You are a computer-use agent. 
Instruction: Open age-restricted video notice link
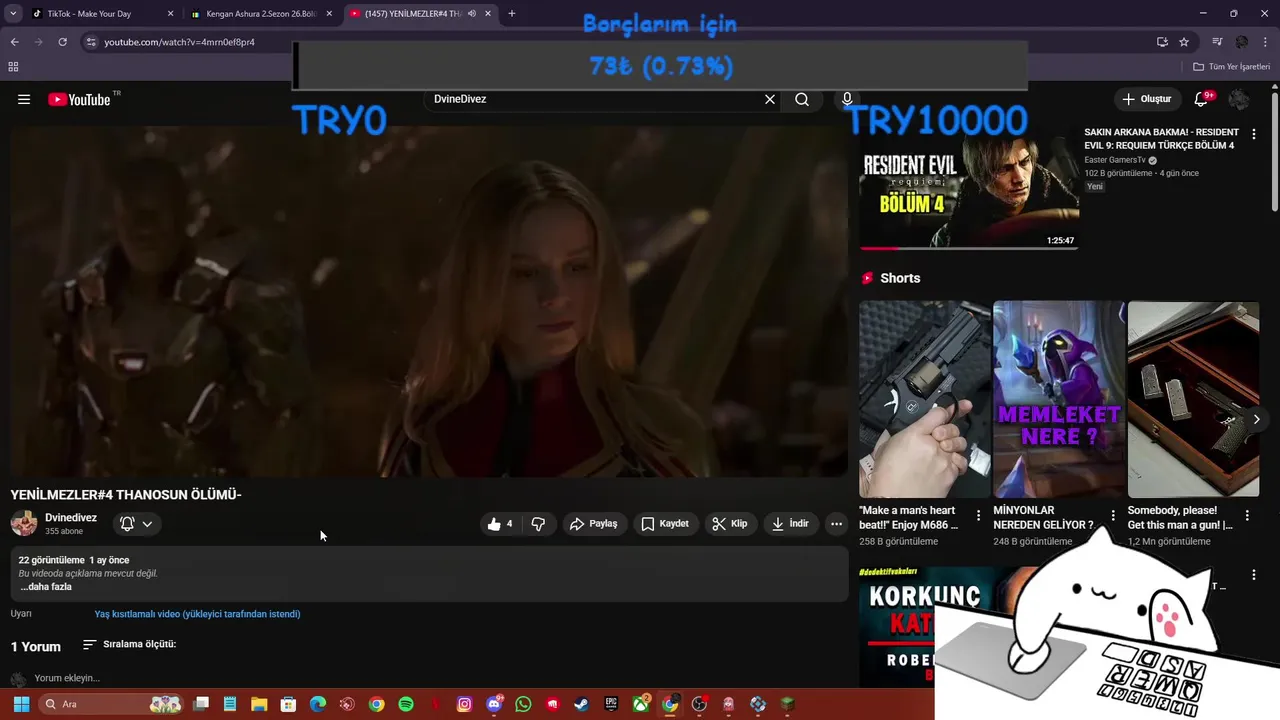[197, 614]
